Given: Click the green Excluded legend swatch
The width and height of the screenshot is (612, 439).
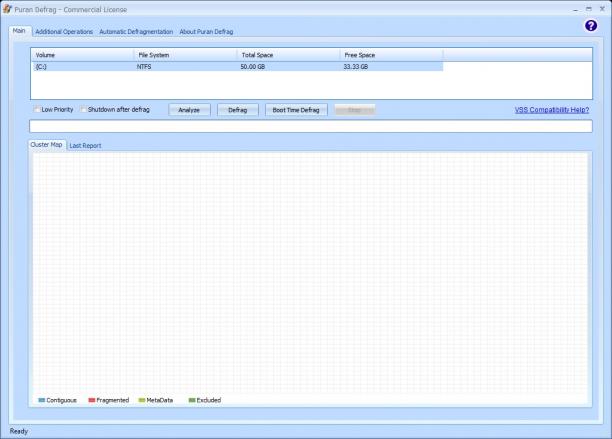Looking at the screenshot, I should (192, 400).
